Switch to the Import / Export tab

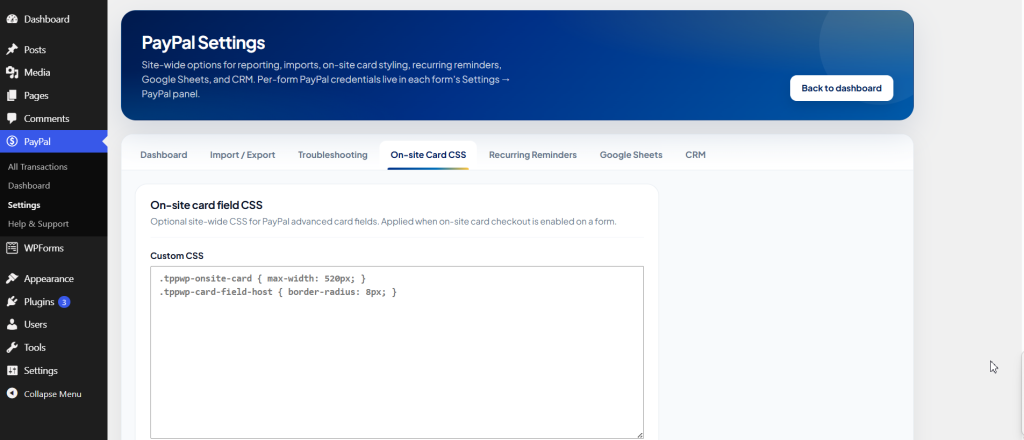pyautogui.click(x=242, y=155)
